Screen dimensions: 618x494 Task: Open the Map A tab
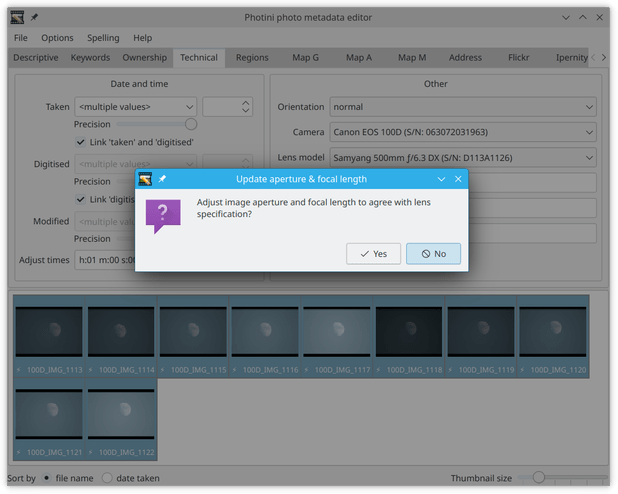(x=359, y=58)
